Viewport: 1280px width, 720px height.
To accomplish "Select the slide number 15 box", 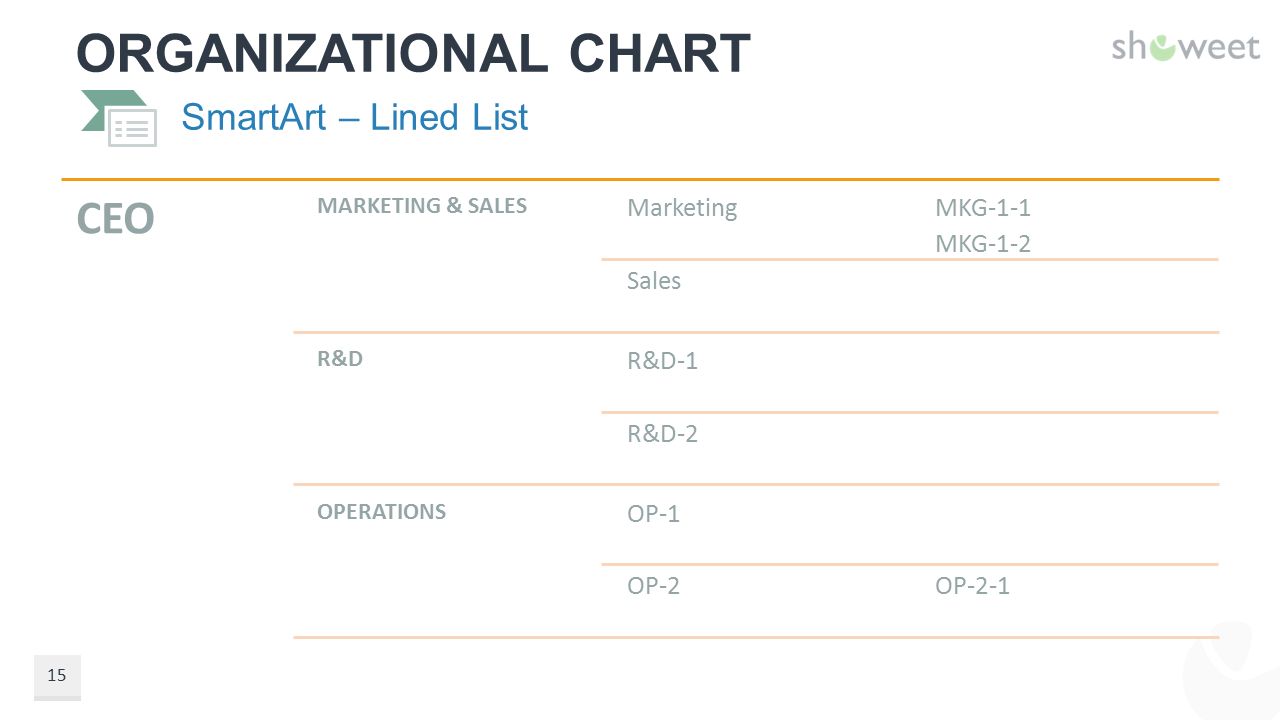I will click(57, 677).
